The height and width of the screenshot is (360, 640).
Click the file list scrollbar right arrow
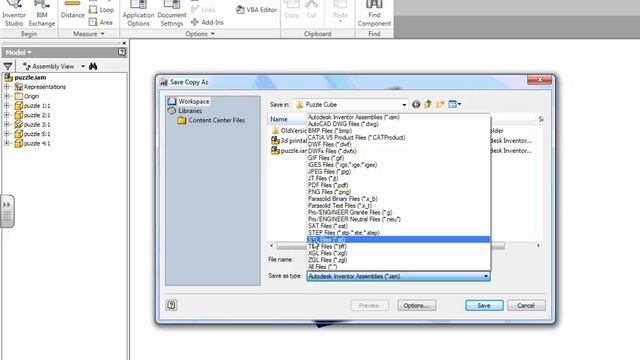pyautogui.click(x=538, y=245)
